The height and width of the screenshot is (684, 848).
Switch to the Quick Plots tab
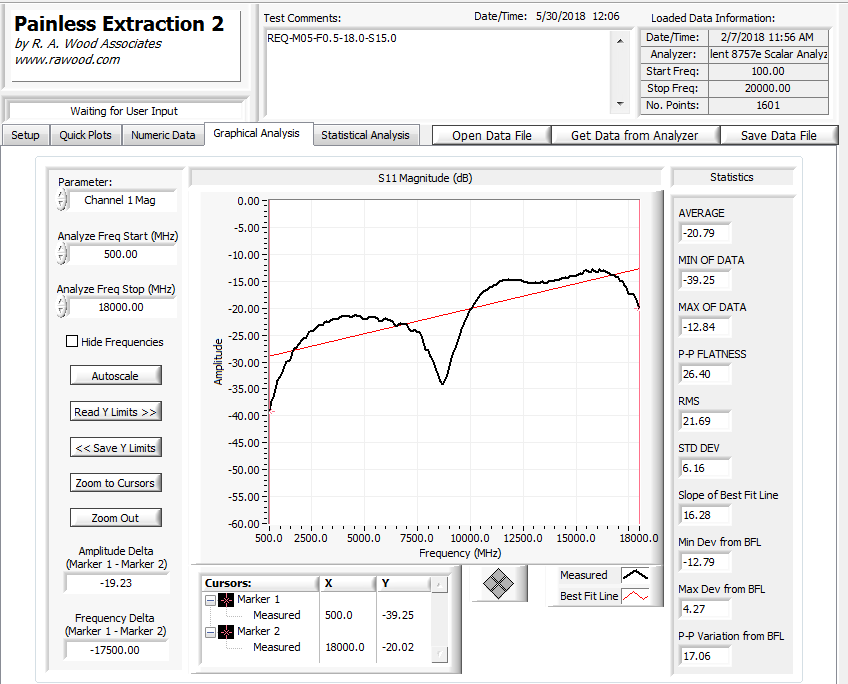point(85,135)
